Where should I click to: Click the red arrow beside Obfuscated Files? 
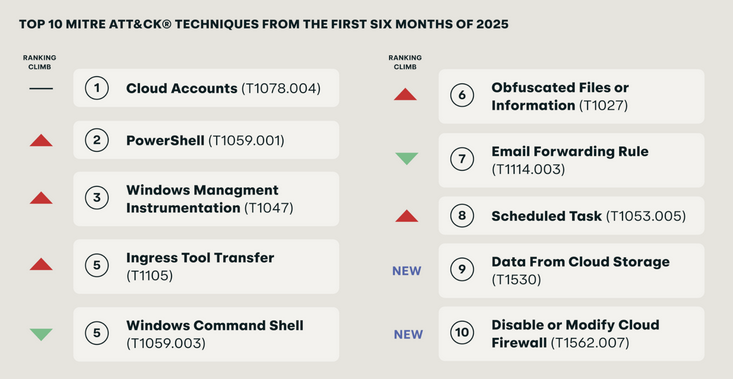point(405,94)
